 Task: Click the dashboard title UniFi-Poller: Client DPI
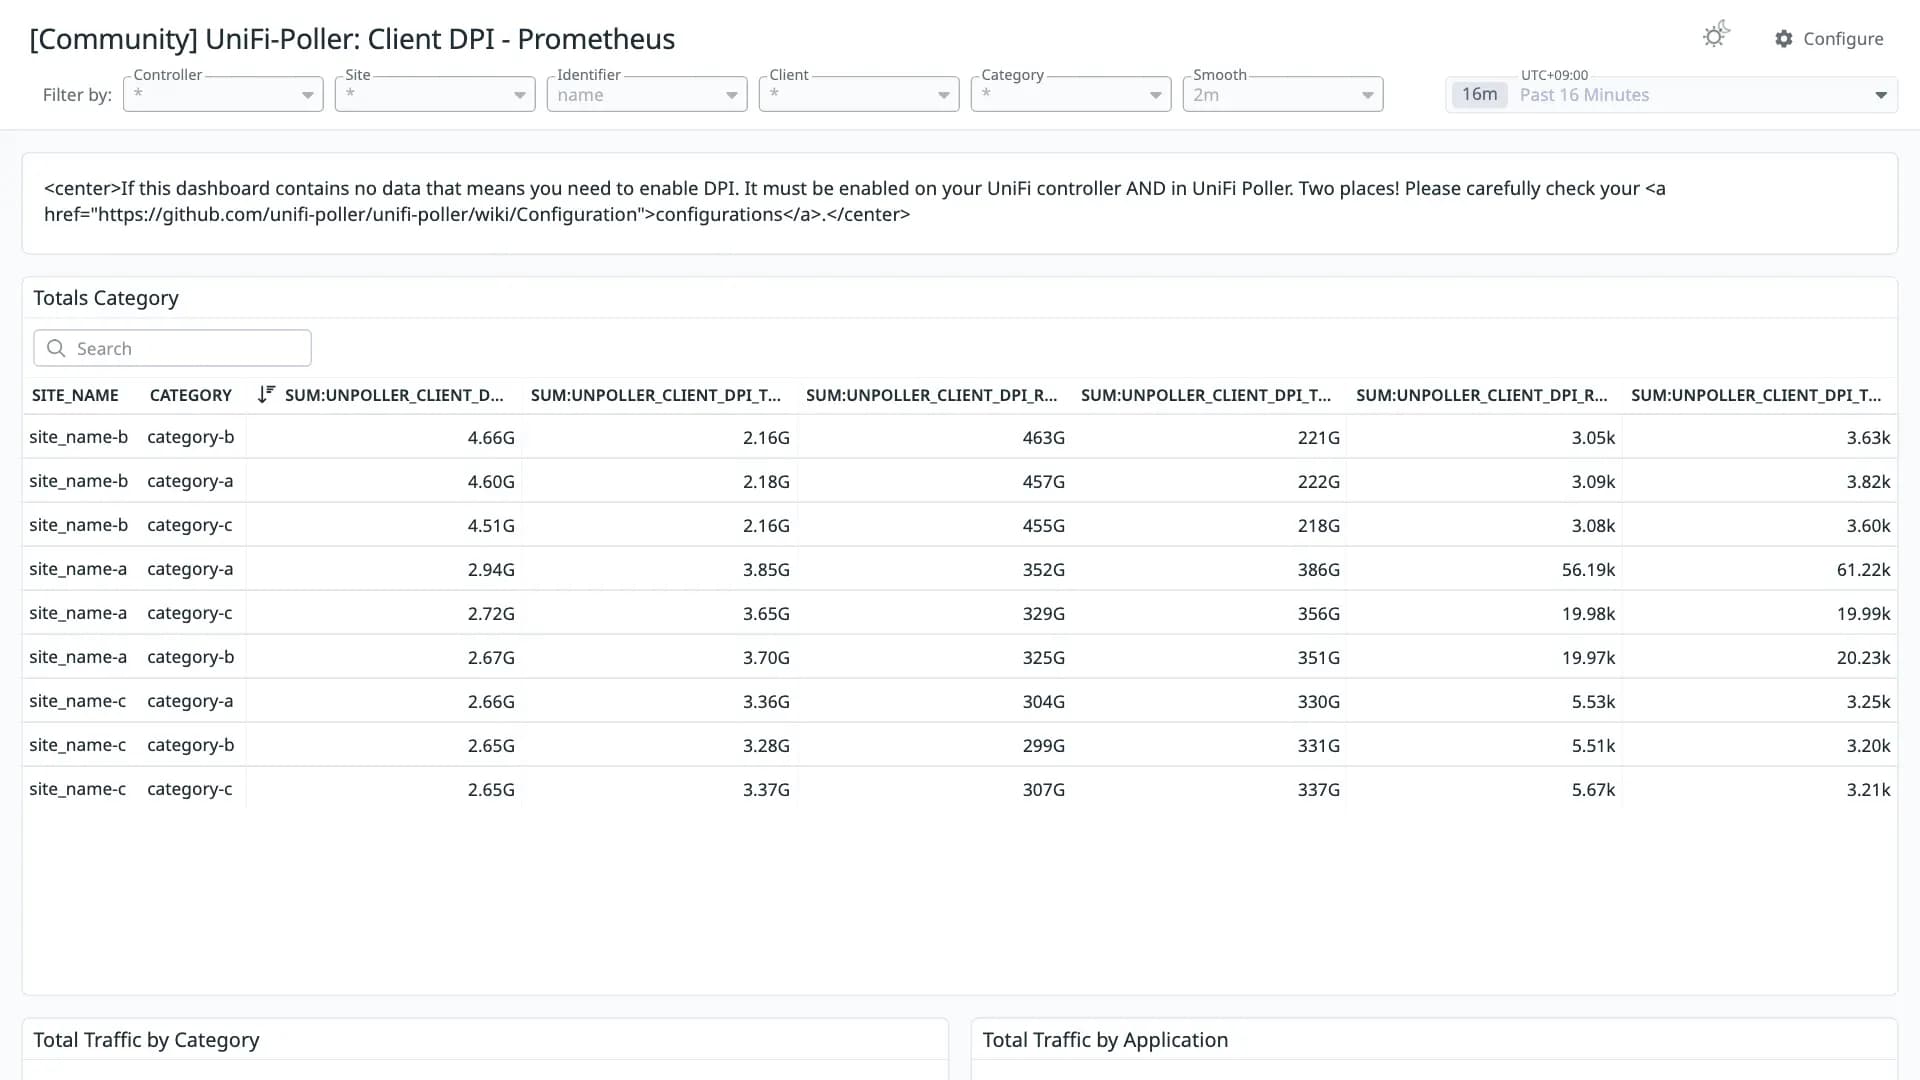(352, 39)
